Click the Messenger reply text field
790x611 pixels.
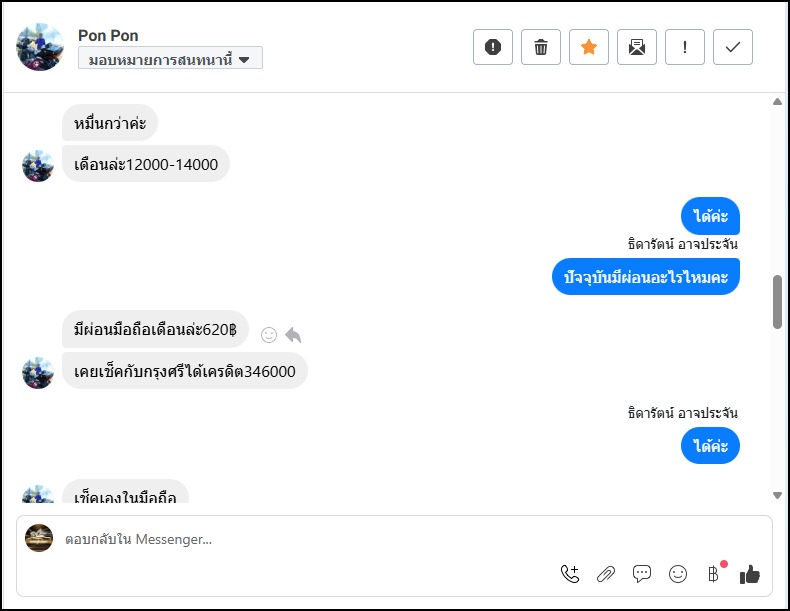300,540
